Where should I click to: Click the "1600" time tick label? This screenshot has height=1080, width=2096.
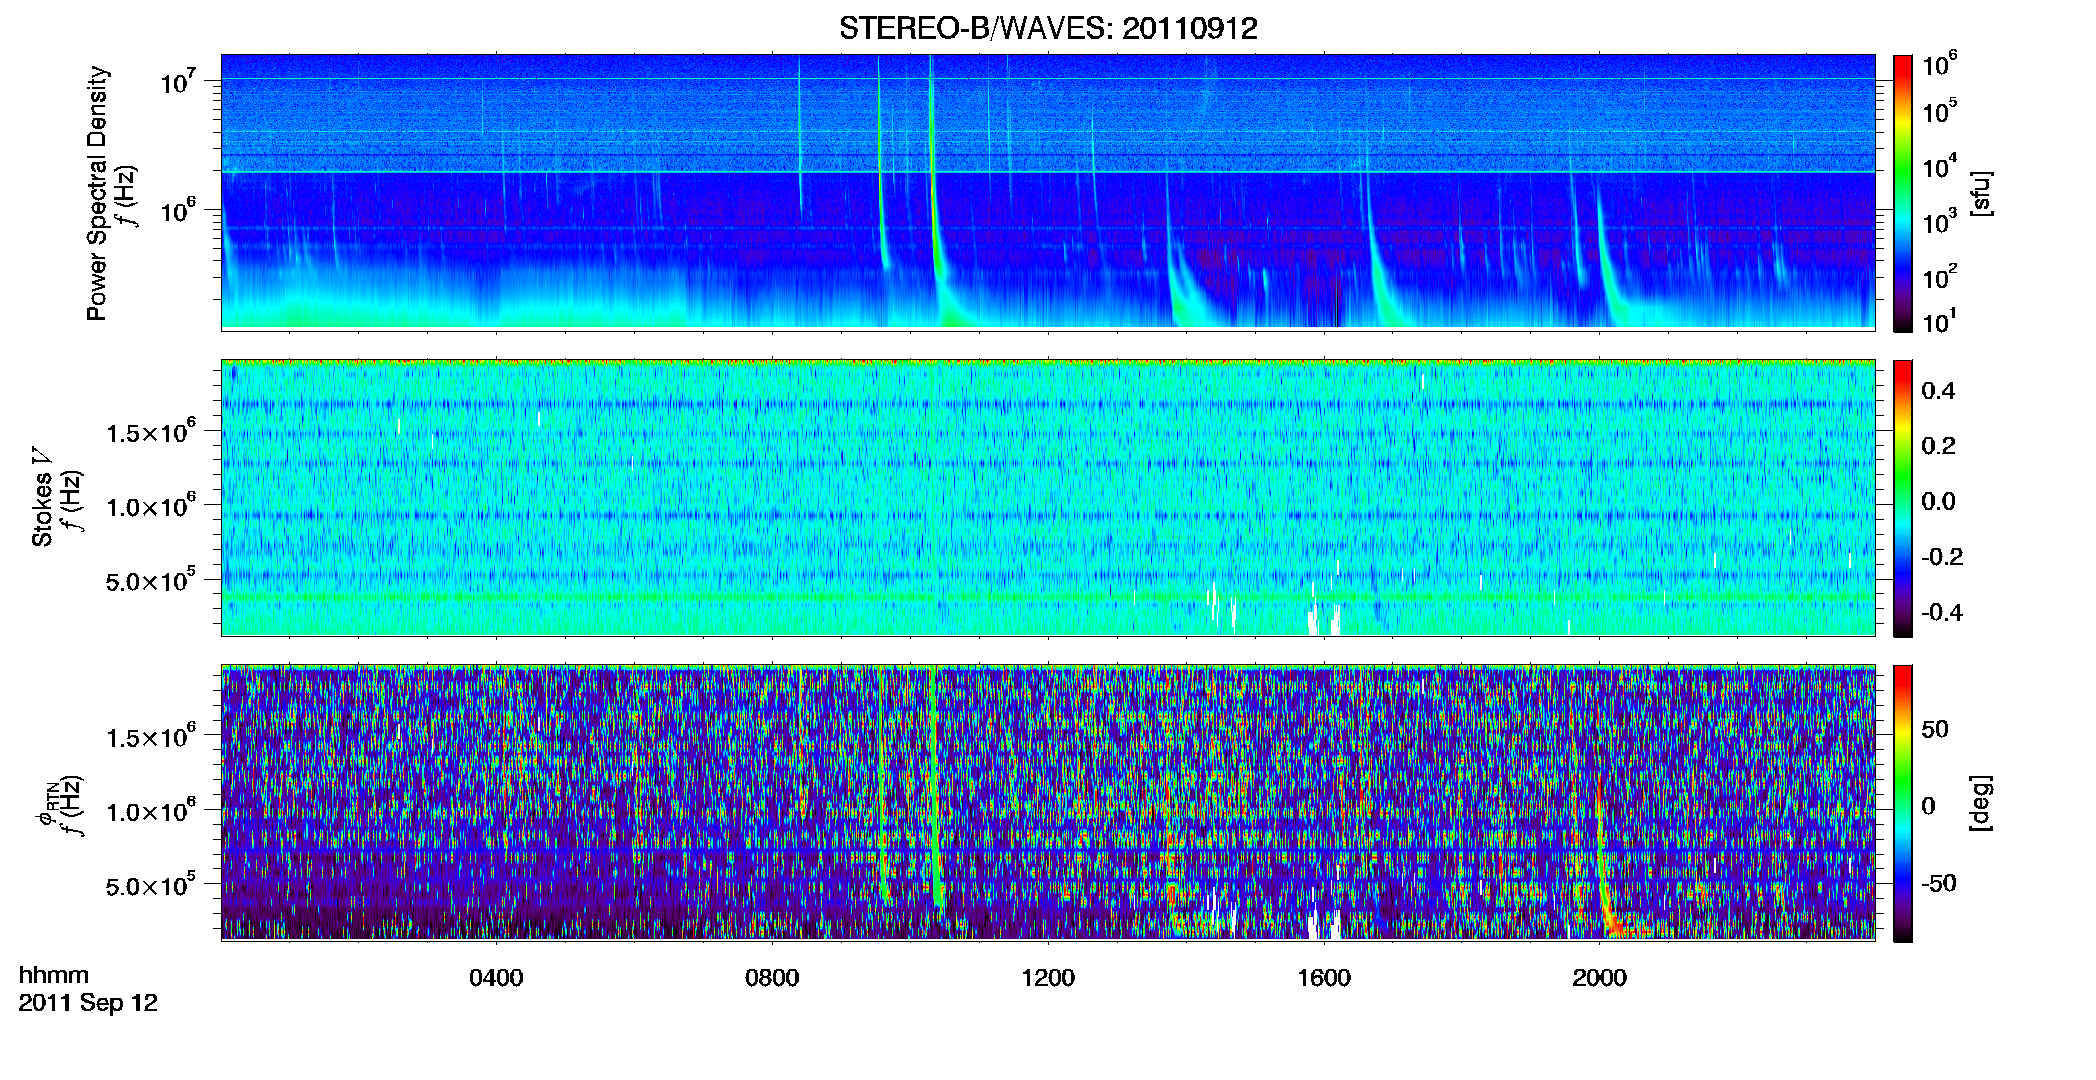1324,977
